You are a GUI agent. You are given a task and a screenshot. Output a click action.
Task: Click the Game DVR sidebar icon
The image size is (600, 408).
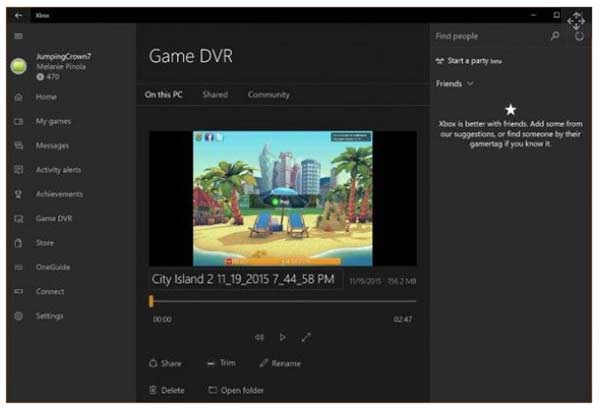18,219
